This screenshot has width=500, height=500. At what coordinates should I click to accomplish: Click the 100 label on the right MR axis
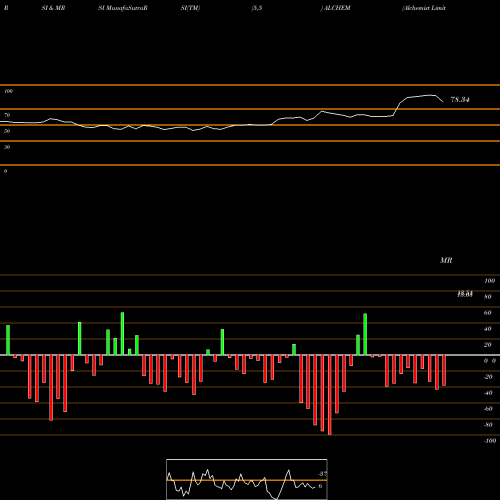click(490, 281)
